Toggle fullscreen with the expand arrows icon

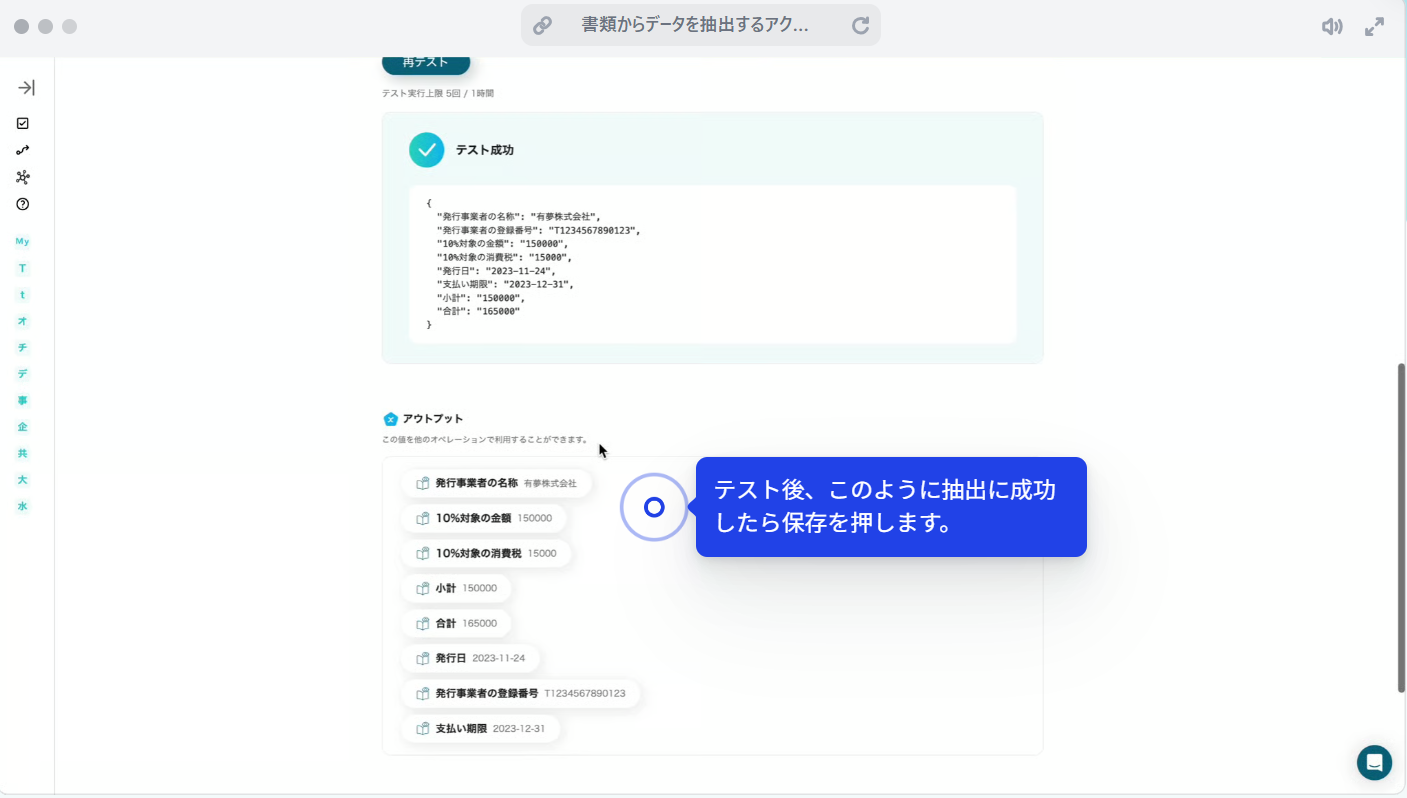click(1374, 27)
